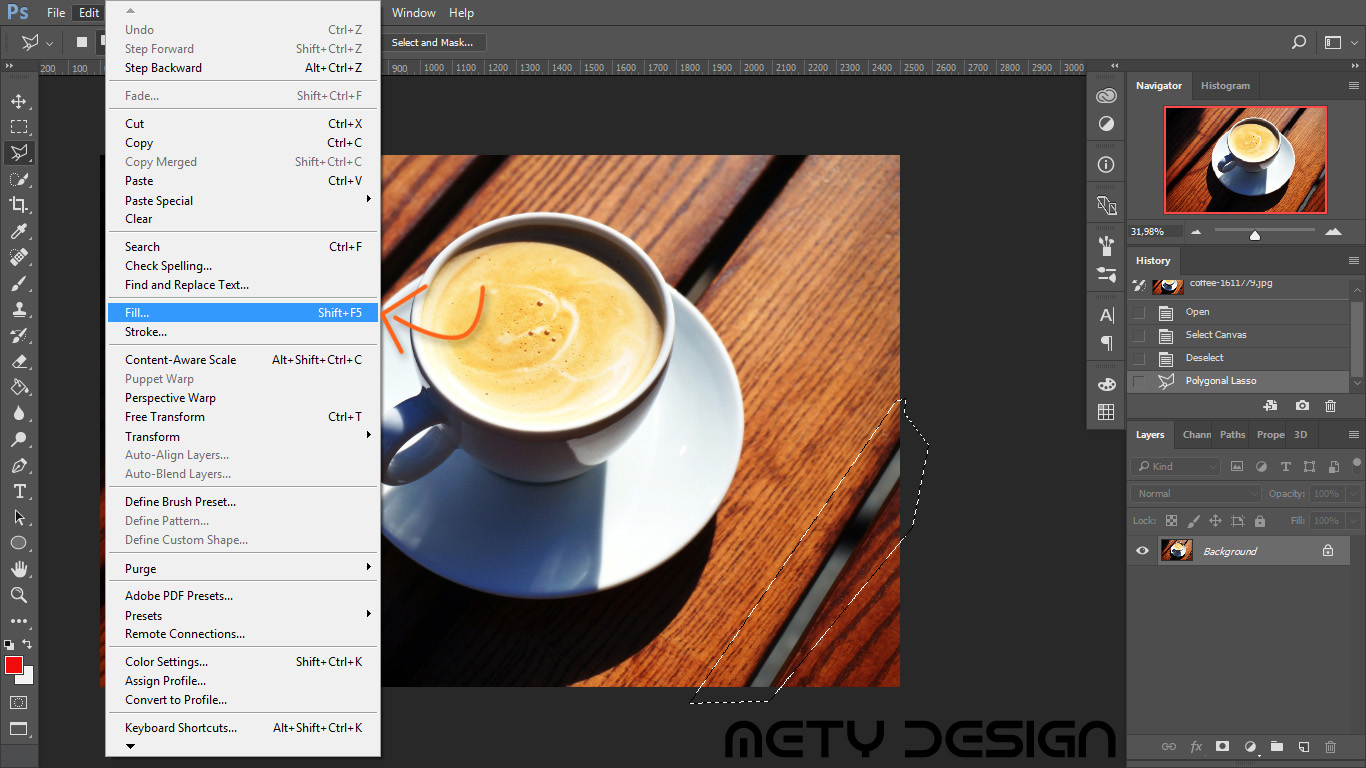Image resolution: width=1366 pixels, height=768 pixels.
Task: Click the foreground red color swatch
Action: coord(13,665)
